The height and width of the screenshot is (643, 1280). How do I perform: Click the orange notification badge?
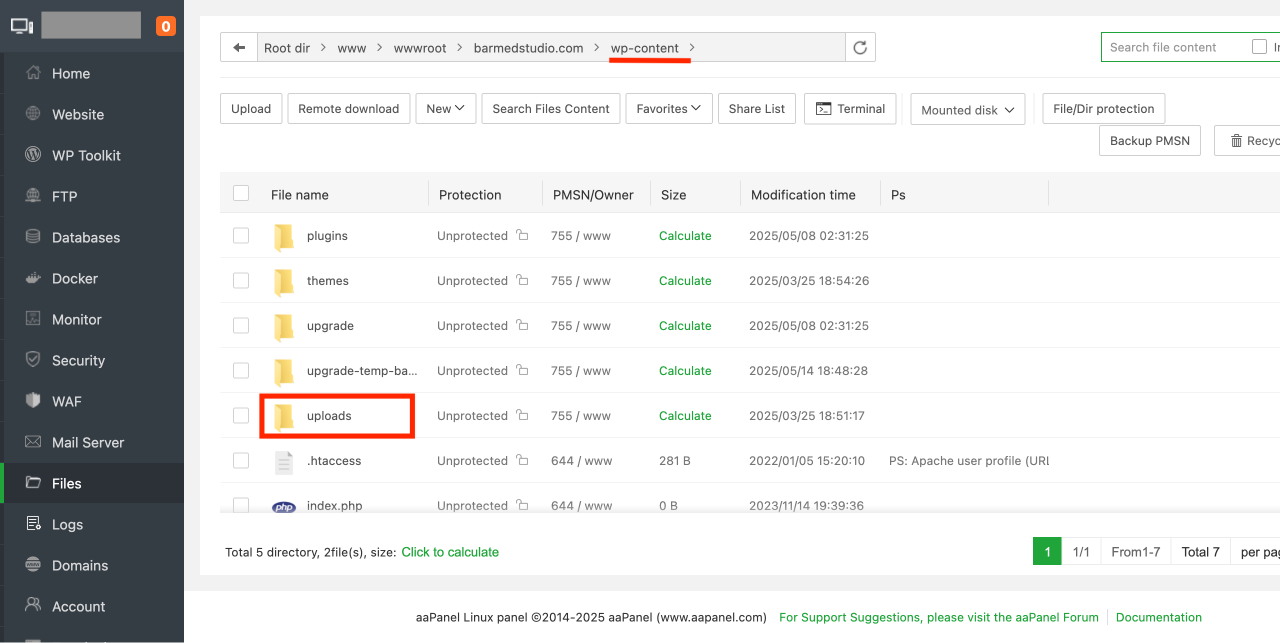(x=166, y=26)
